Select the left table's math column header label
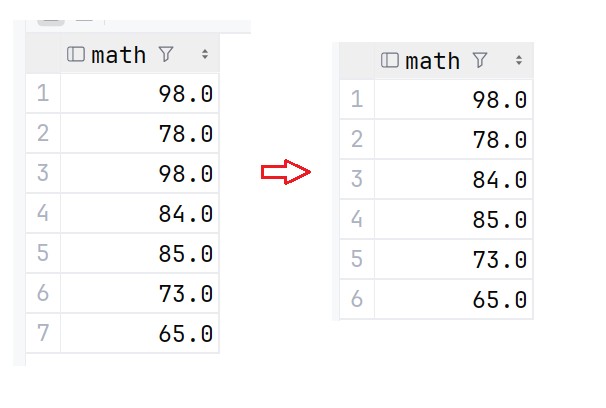The width and height of the screenshot is (606, 408). click(x=119, y=55)
